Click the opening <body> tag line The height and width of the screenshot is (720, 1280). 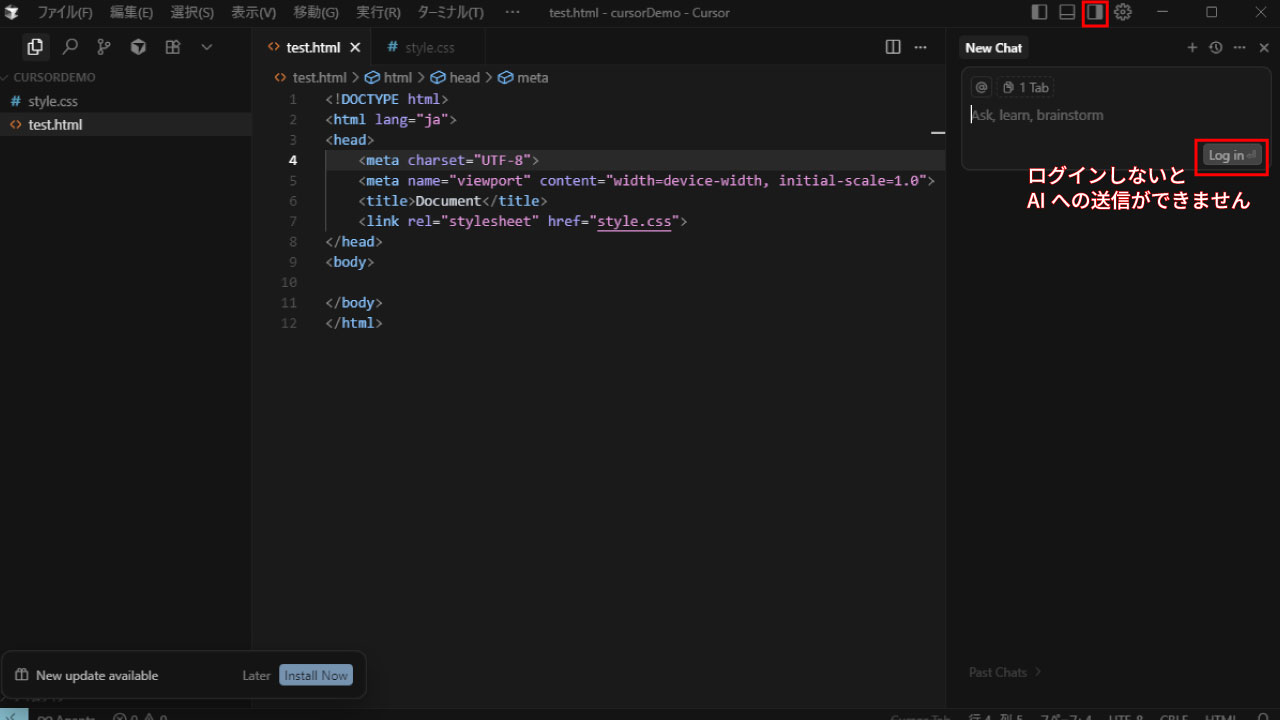point(350,262)
